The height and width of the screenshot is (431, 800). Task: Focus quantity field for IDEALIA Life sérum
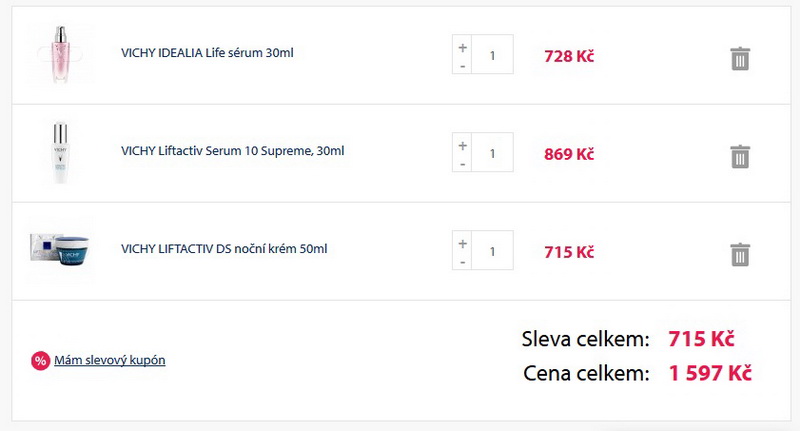pos(492,55)
